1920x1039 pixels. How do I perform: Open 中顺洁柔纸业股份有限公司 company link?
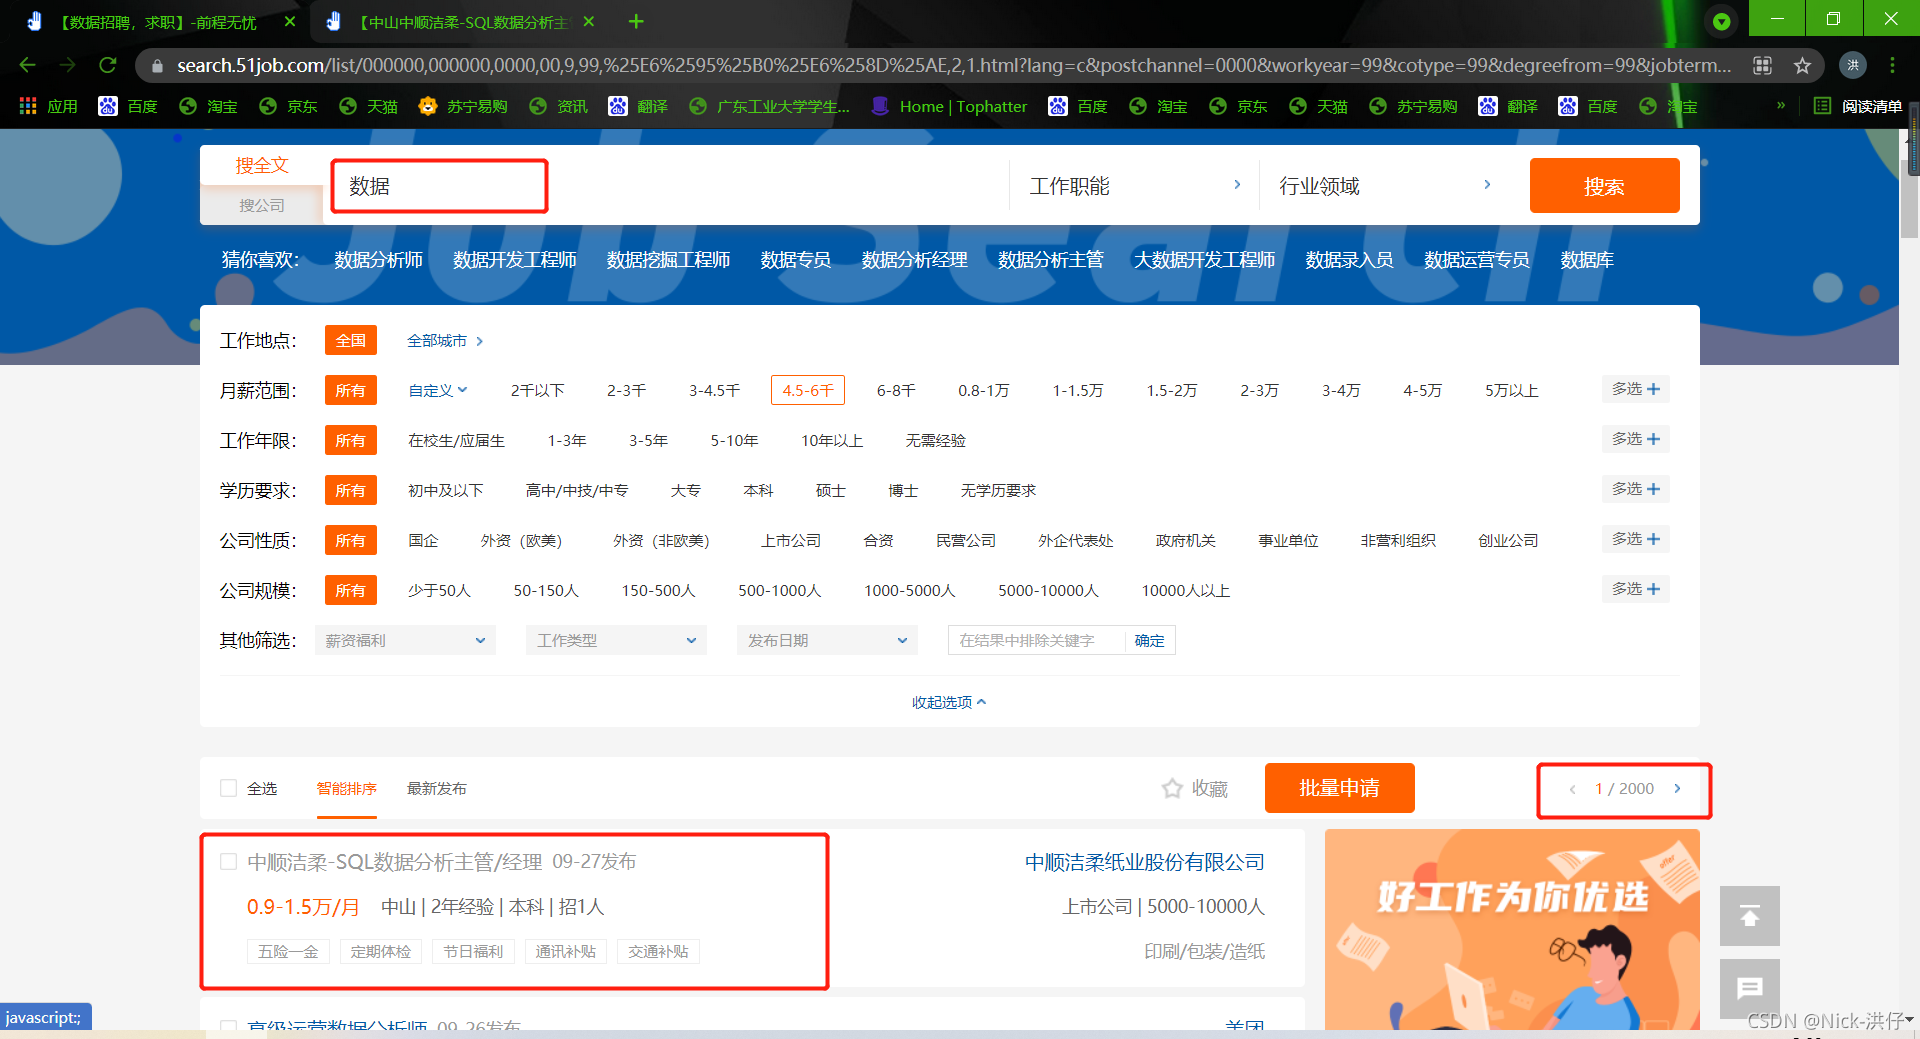click(x=1144, y=862)
